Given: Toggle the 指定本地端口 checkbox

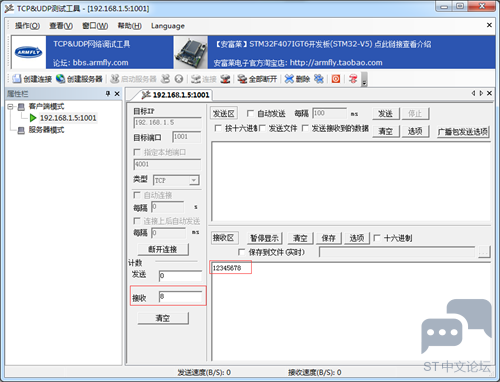Looking at the screenshot, I should click(137, 152).
